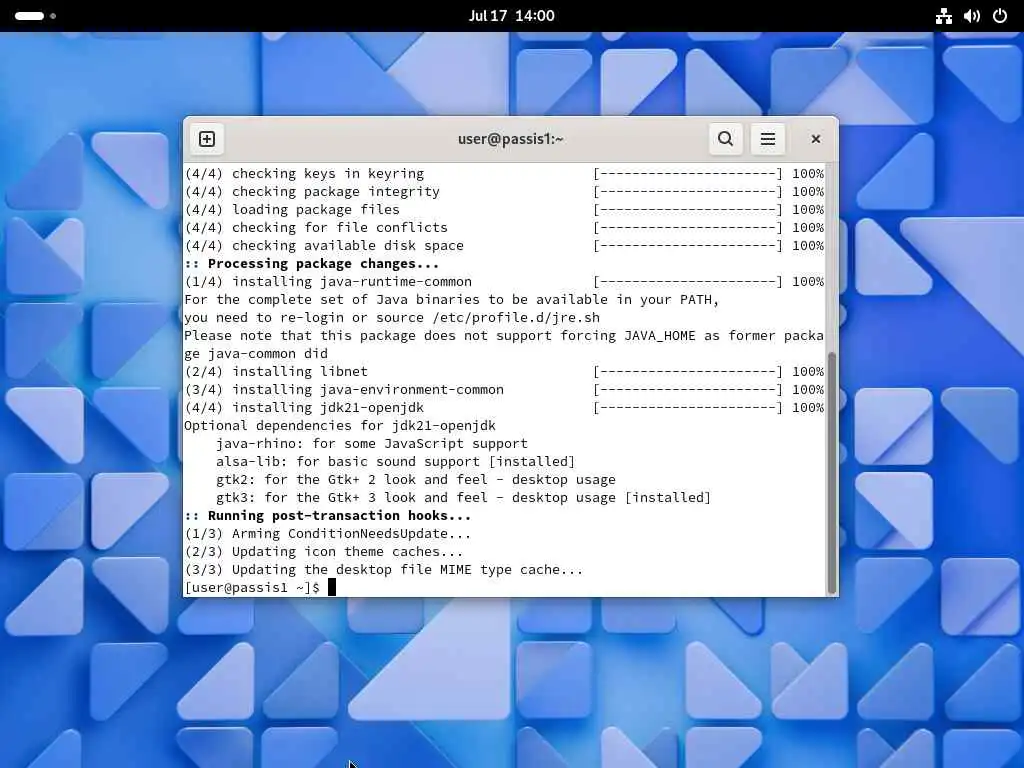The width and height of the screenshot is (1024, 768).
Task: Close the terminal window
Action: [x=816, y=139]
